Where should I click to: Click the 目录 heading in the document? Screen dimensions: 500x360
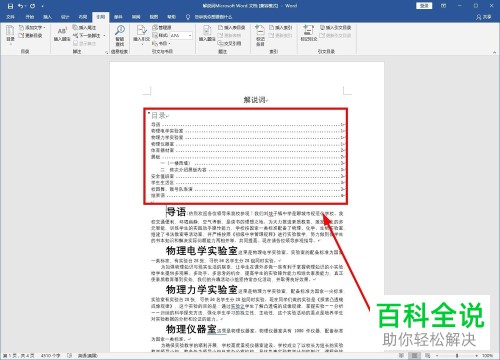pyautogui.click(x=159, y=115)
